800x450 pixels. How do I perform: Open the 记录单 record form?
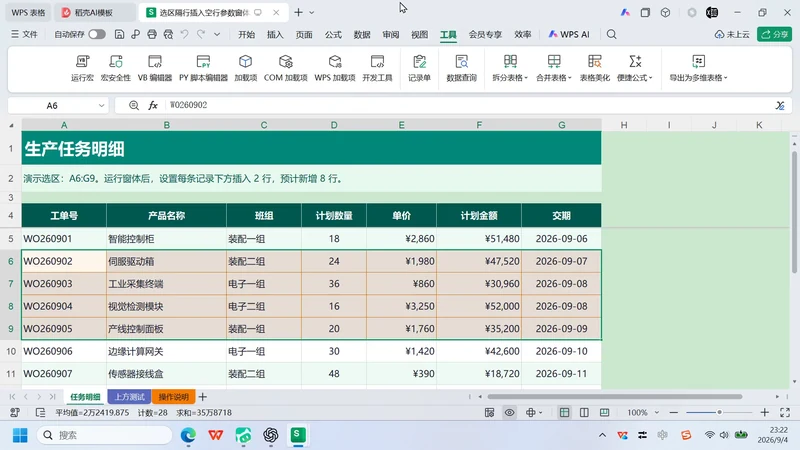[x=419, y=68]
